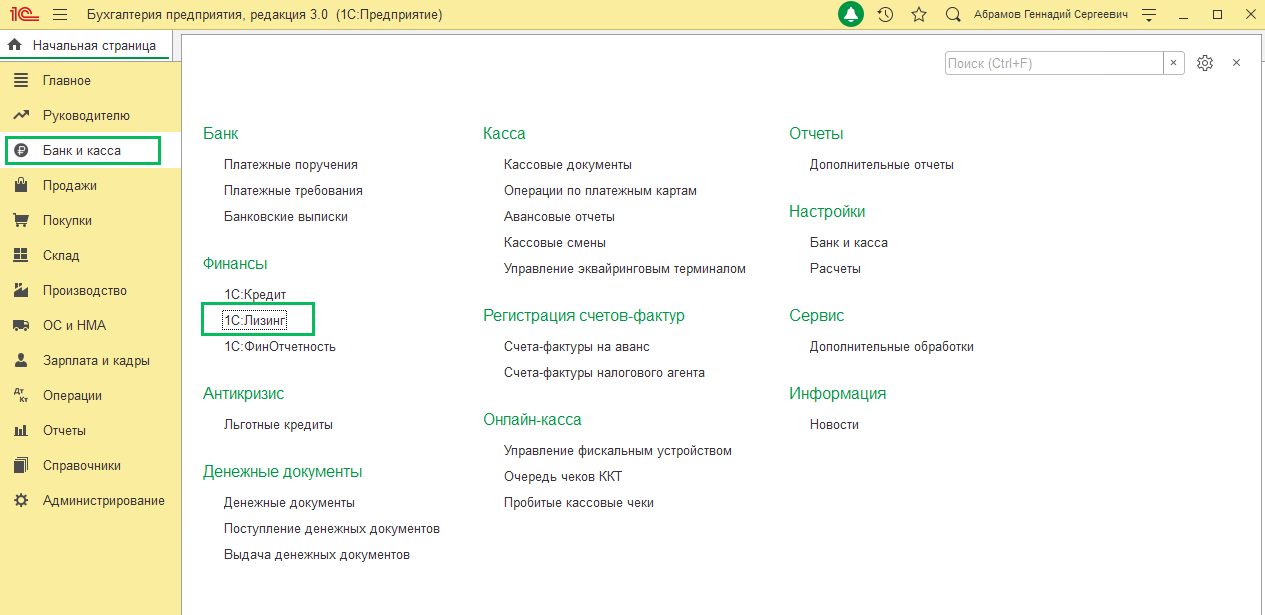Image resolution: width=1265 pixels, height=615 pixels.
Task: Open Дополнительные обработки
Action: 892,347
